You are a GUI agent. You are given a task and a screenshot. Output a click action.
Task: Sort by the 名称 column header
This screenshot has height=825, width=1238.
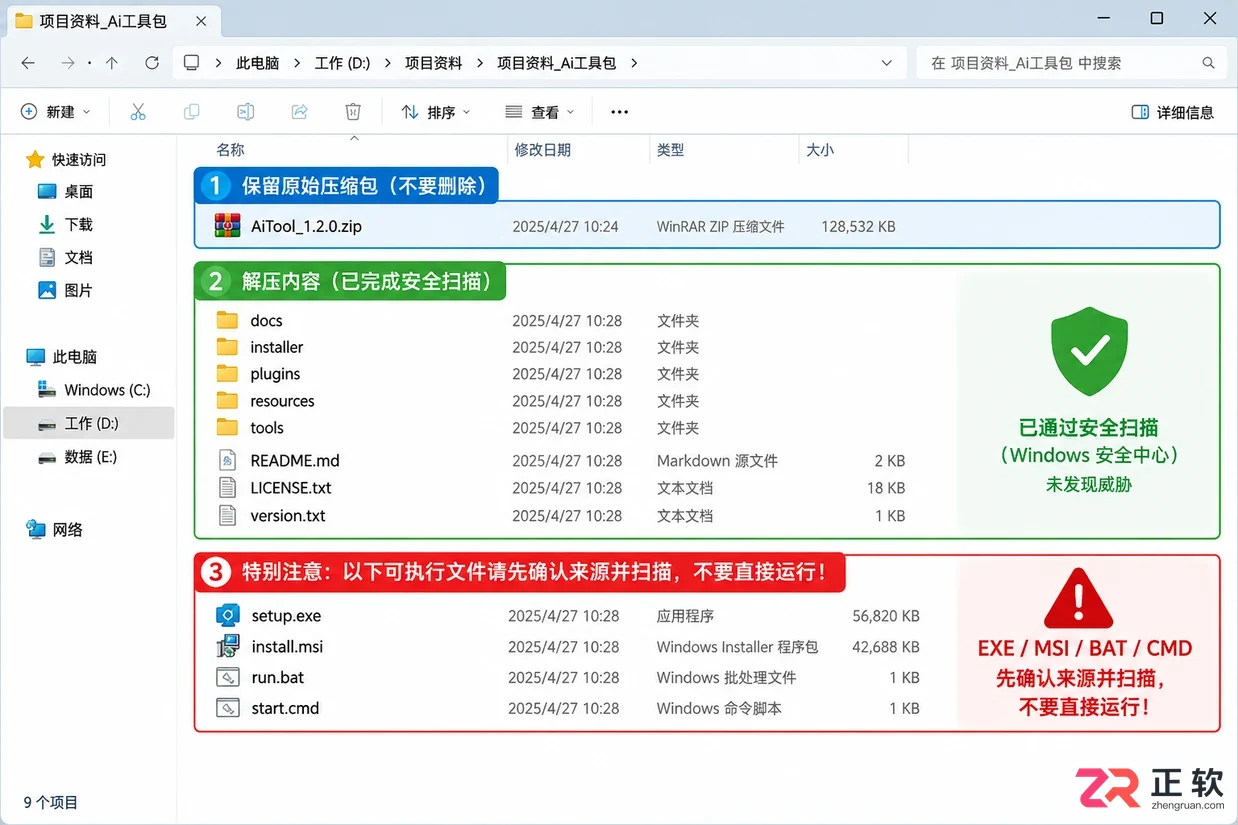[x=231, y=150]
